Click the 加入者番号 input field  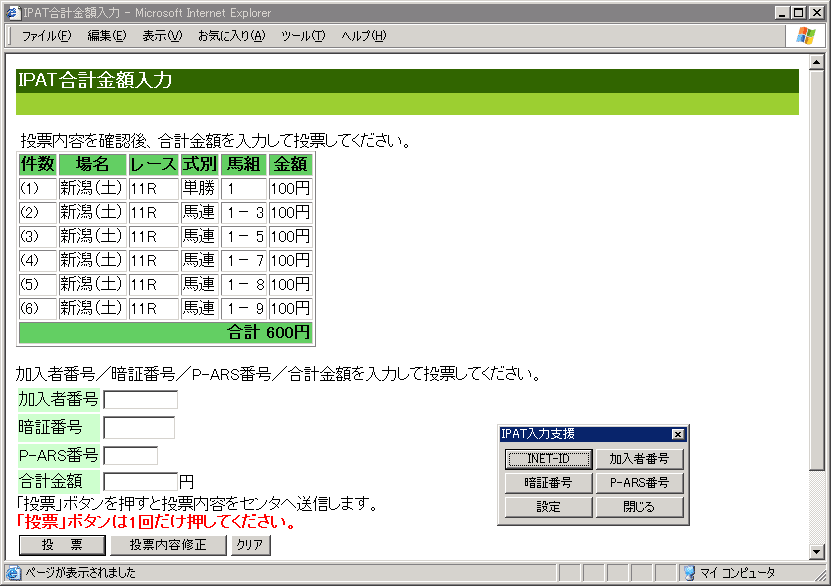140,400
